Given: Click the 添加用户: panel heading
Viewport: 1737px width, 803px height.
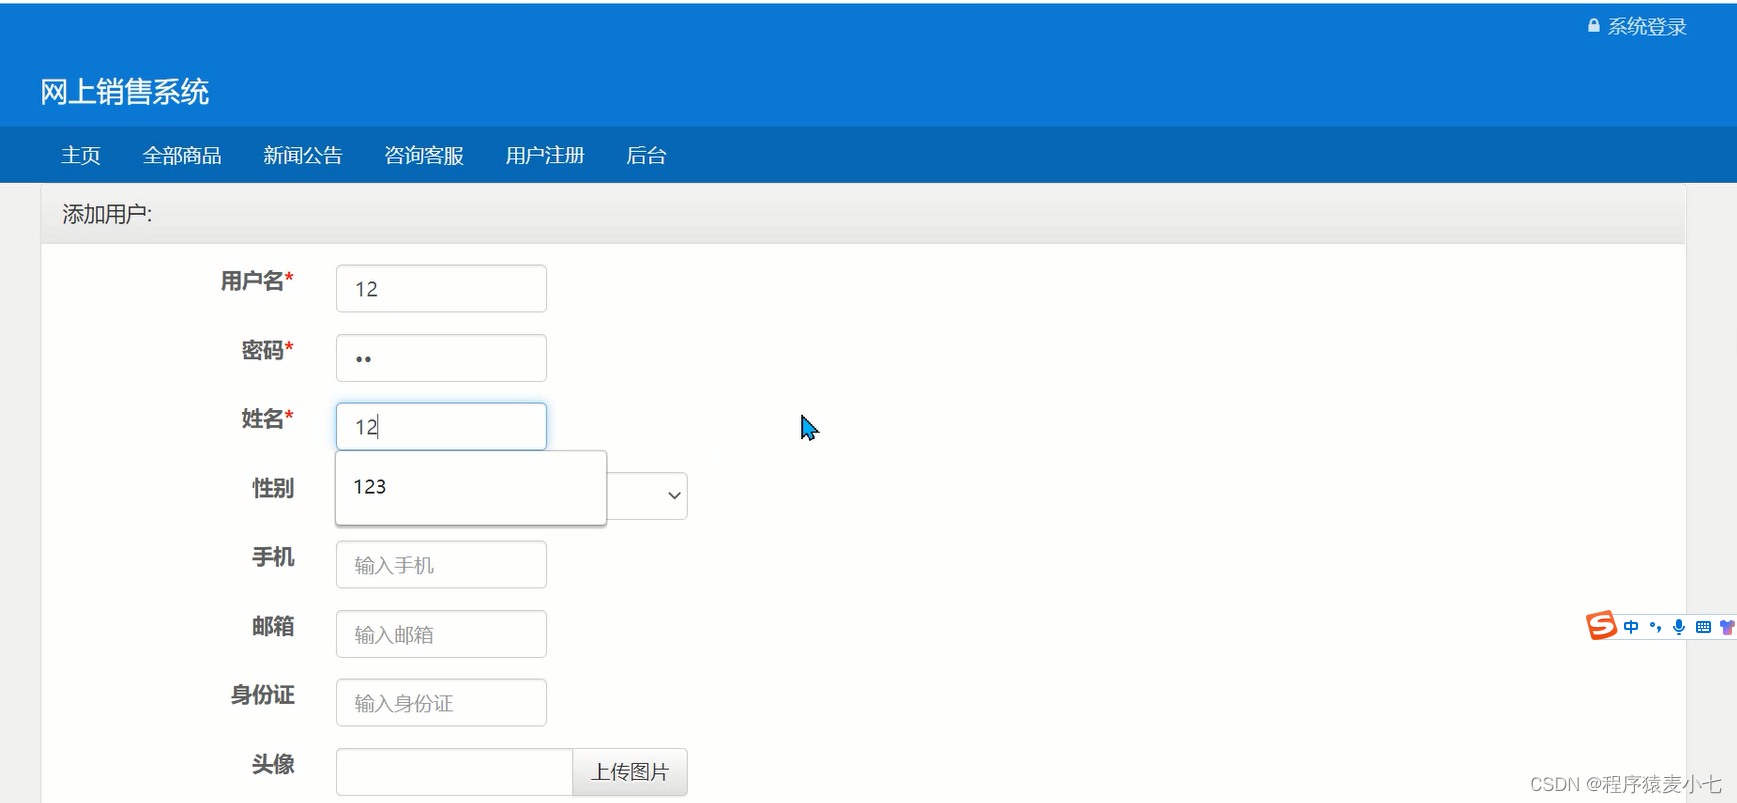Looking at the screenshot, I should (x=107, y=214).
